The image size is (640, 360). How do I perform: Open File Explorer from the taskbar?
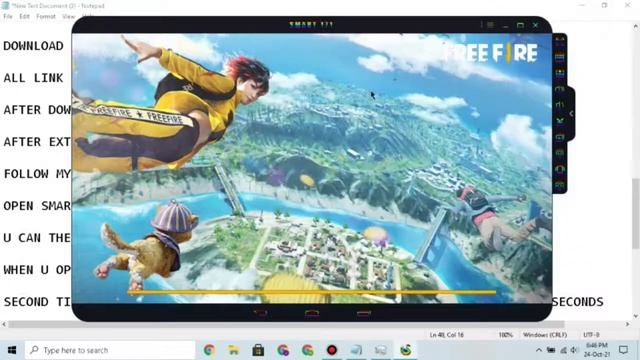(233, 350)
